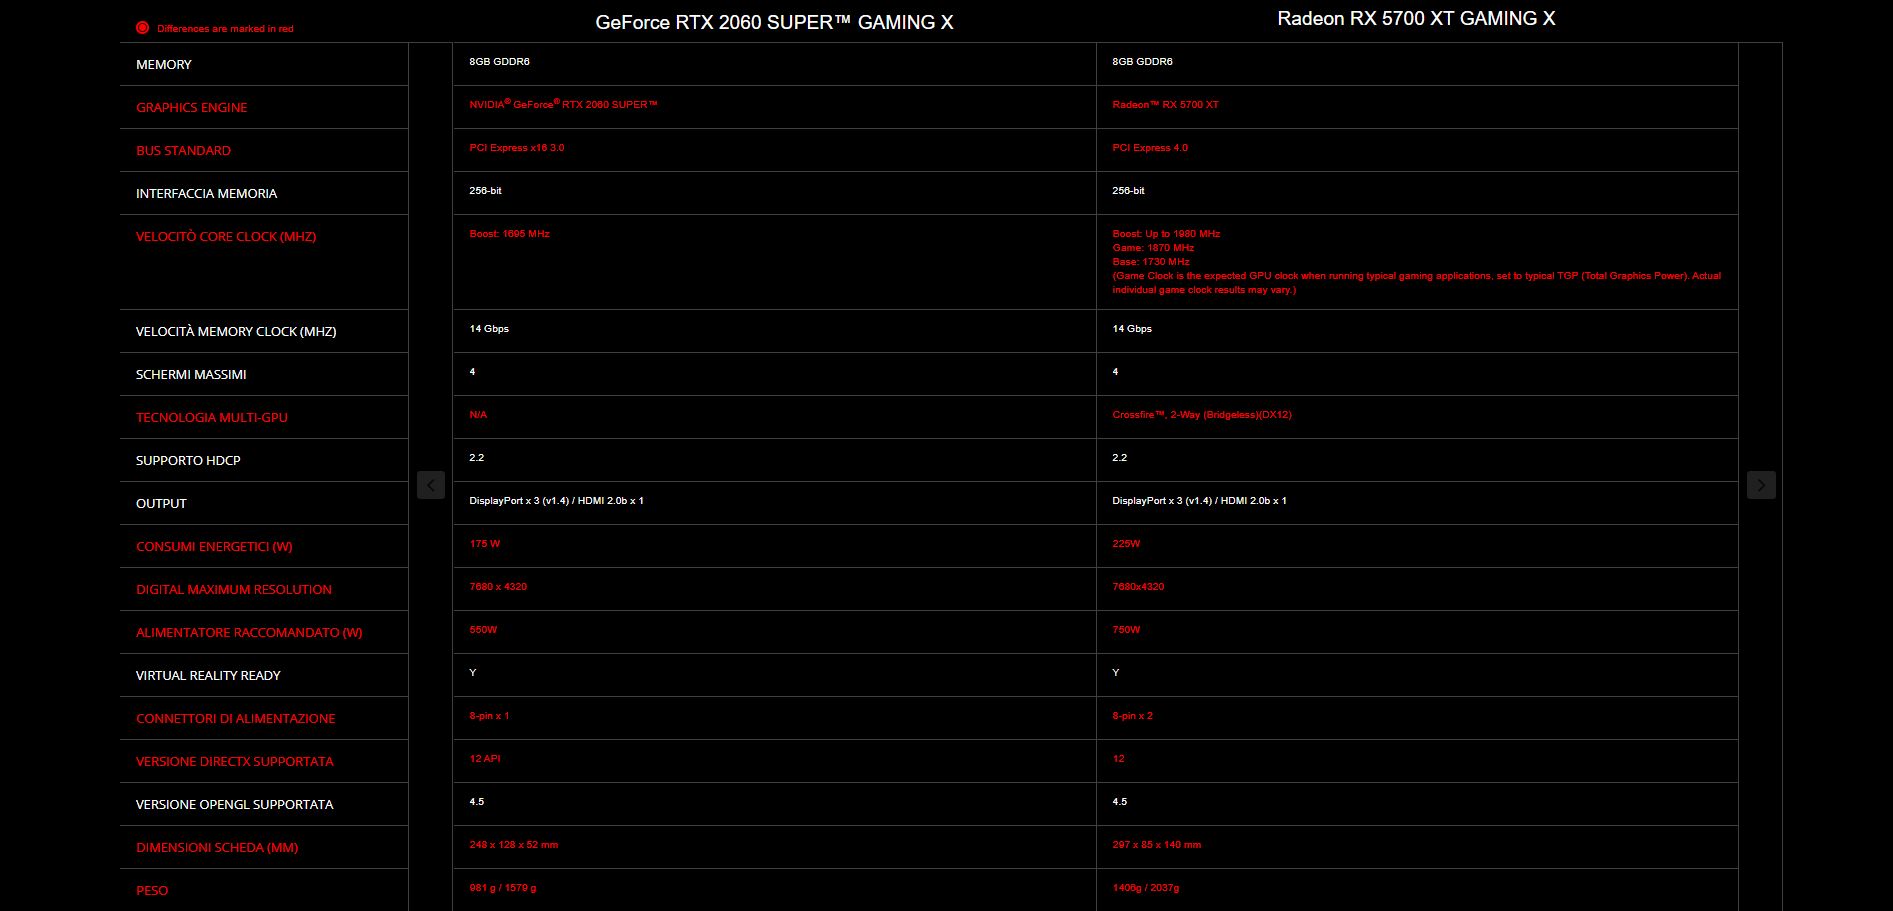This screenshot has height=911, width=1893.
Task: Click '297 x 85 x 140 mm' dimensions
Action: point(1157,844)
